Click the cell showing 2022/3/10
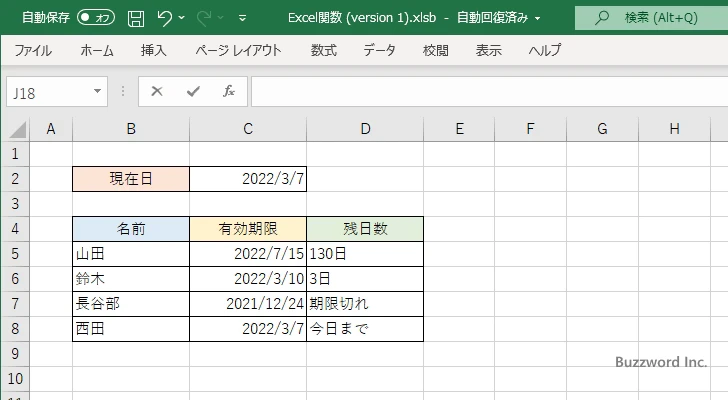This screenshot has height=400, width=728. [248, 279]
